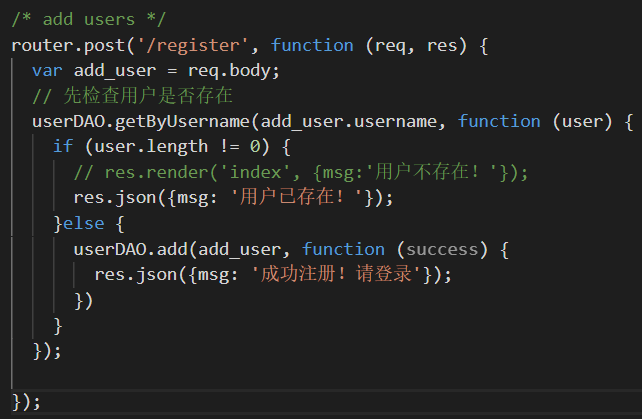Click the '(user)' callback parameter
Image resolution: width=642 pixels, height=419 pixels.
click(x=582, y=122)
